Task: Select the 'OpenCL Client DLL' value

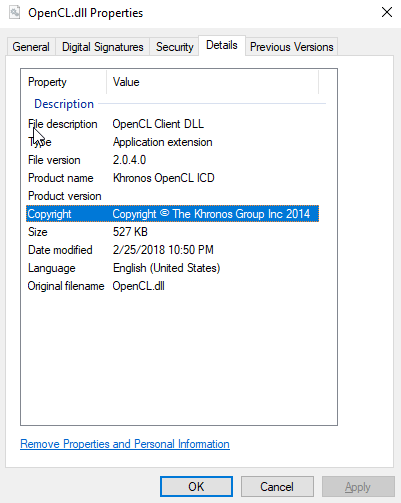Action: pyautogui.click(x=158, y=124)
